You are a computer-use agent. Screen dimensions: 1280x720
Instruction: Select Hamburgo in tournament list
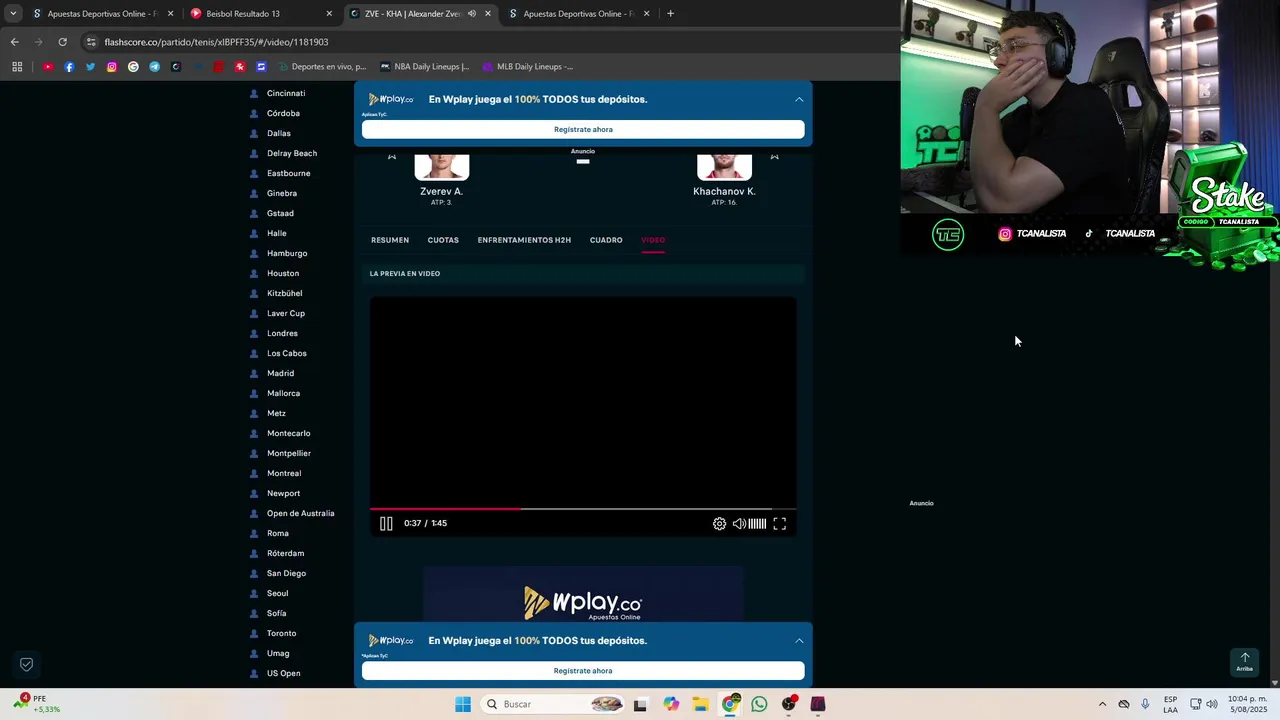(287, 253)
